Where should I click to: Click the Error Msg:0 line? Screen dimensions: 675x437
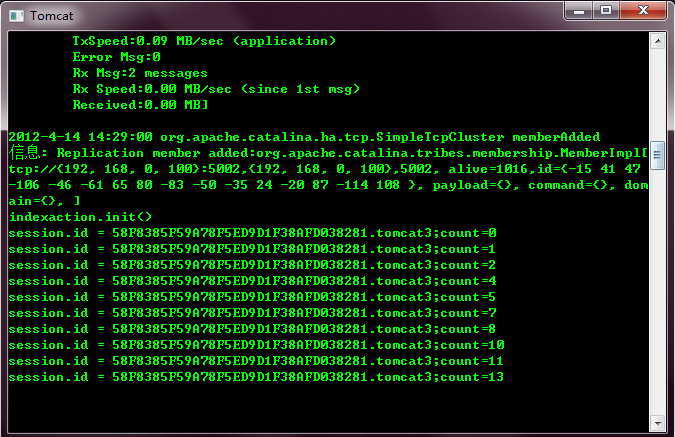coord(116,57)
